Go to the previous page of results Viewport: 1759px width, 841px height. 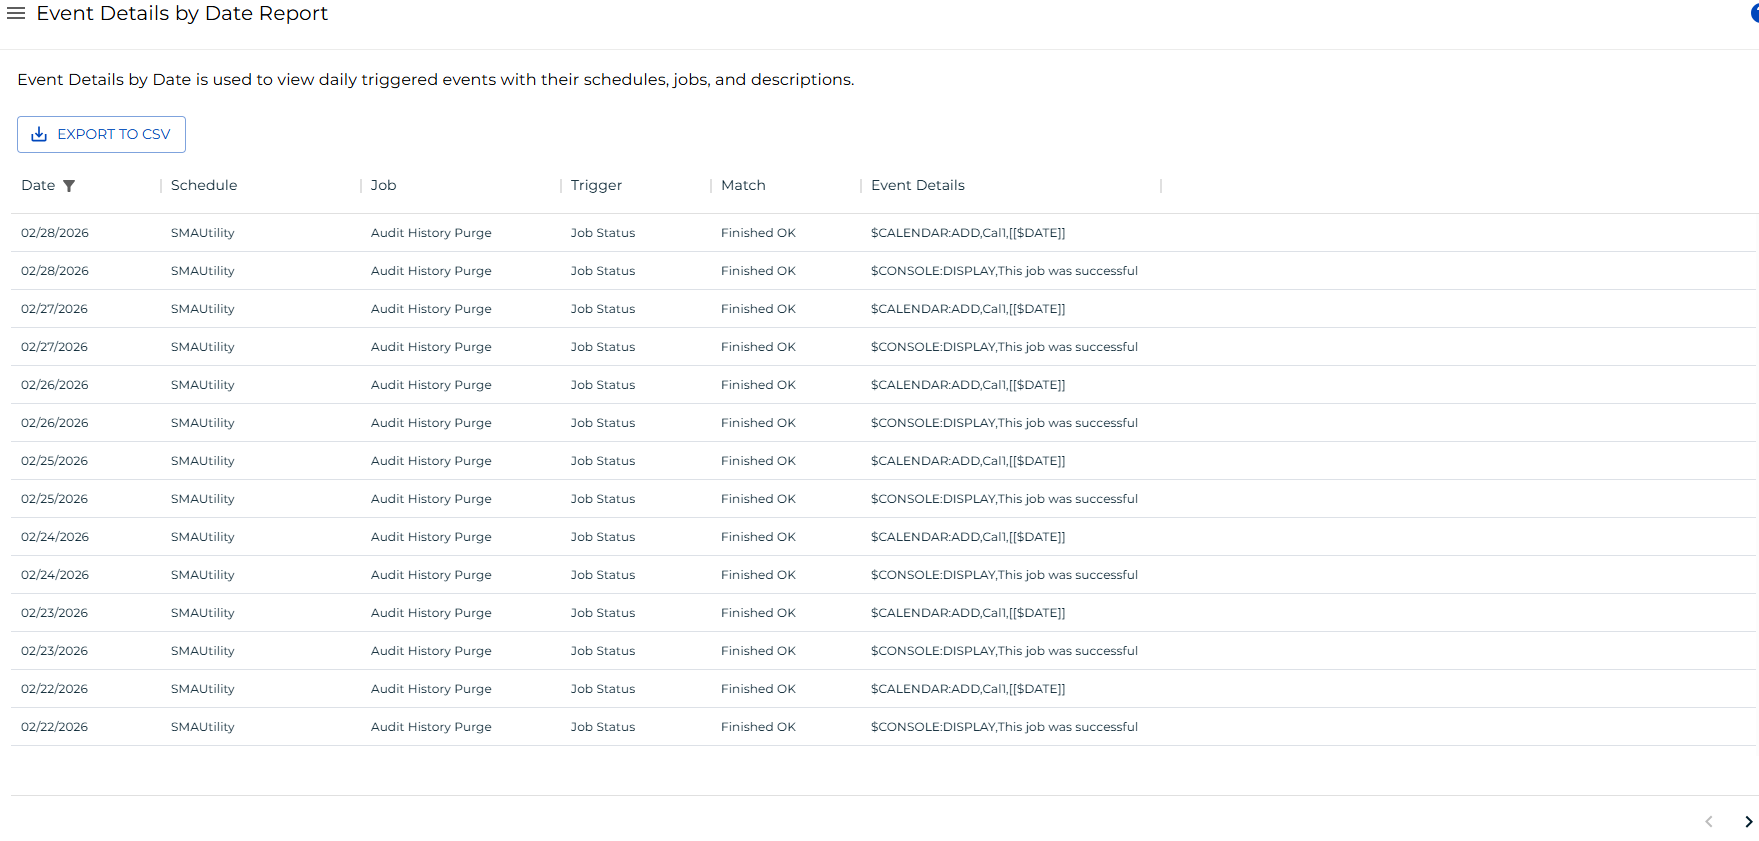(x=1709, y=822)
